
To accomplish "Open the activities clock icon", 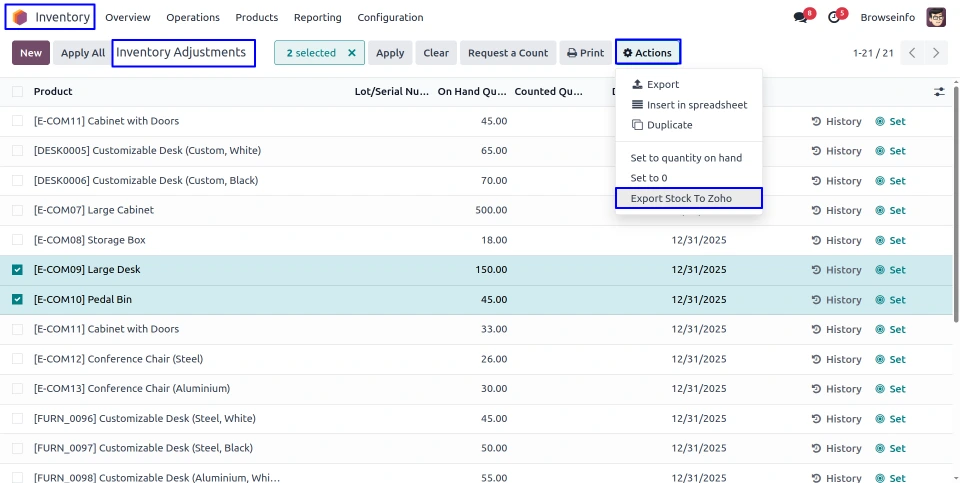I will pyautogui.click(x=834, y=18).
